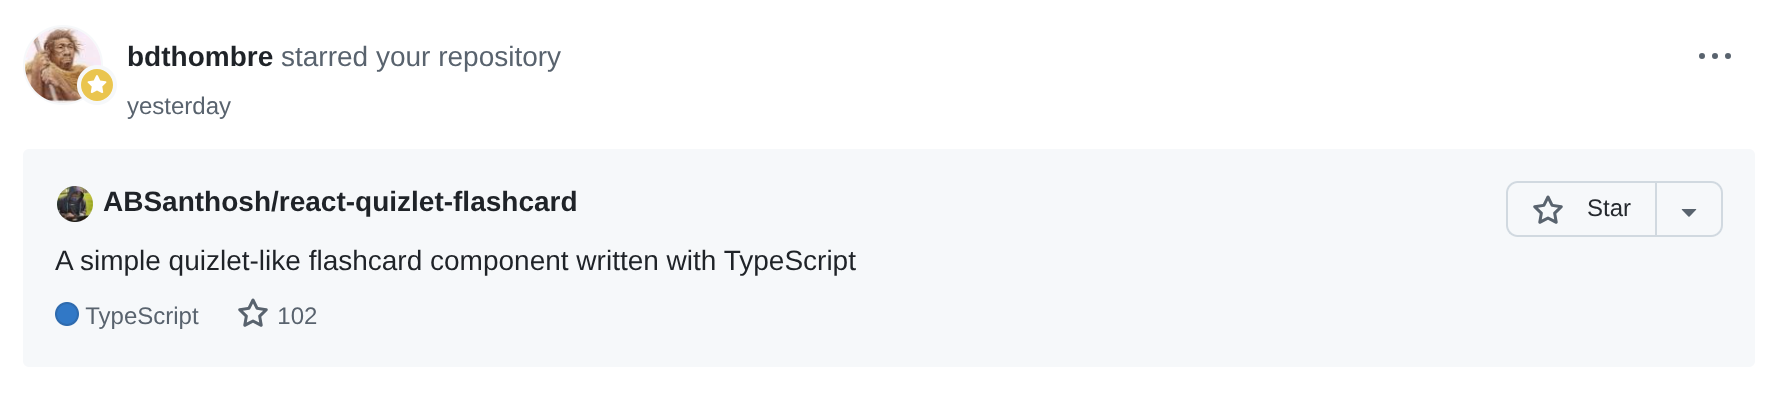
Task: Open the three-dot feed options menu
Action: pyautogui.click(x=1714, y=56)
